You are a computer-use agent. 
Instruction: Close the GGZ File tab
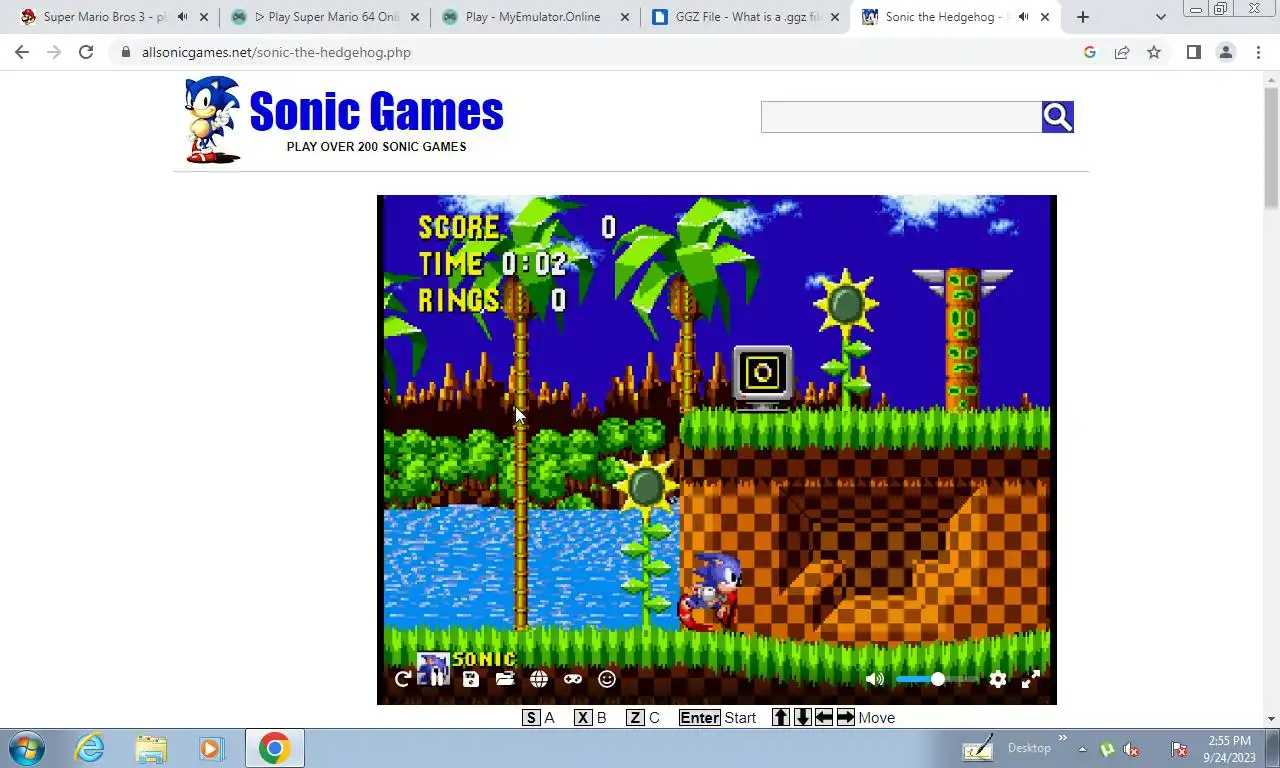(x=835, y=17)
